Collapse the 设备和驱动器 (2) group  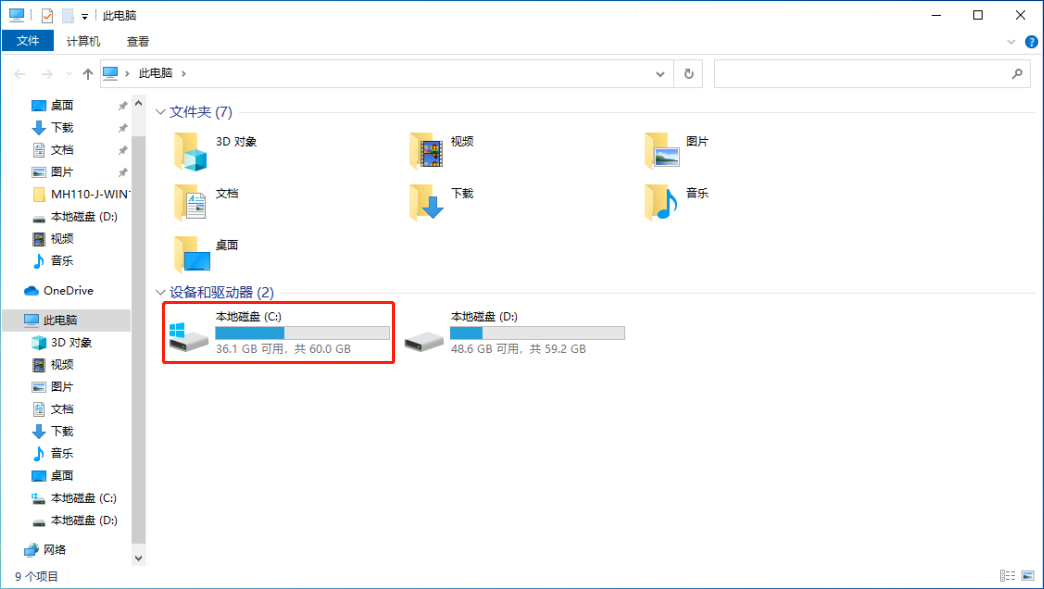161,293
